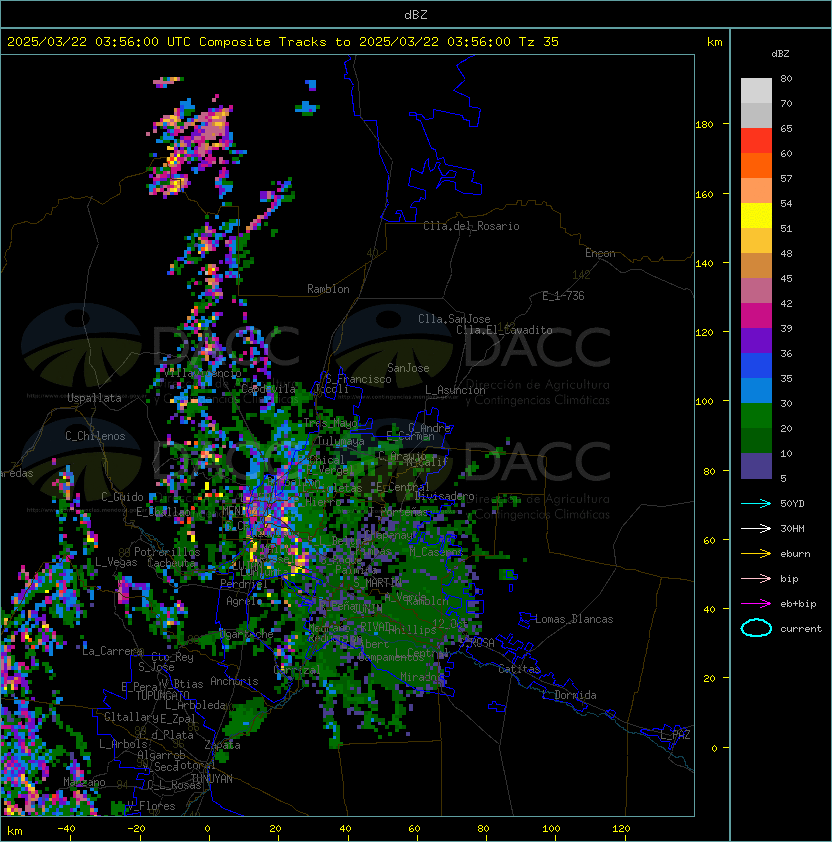The width and height of the screenshot is (832, 842).
Task: Click the E_1-736 map label
Action: click(563, 296)
